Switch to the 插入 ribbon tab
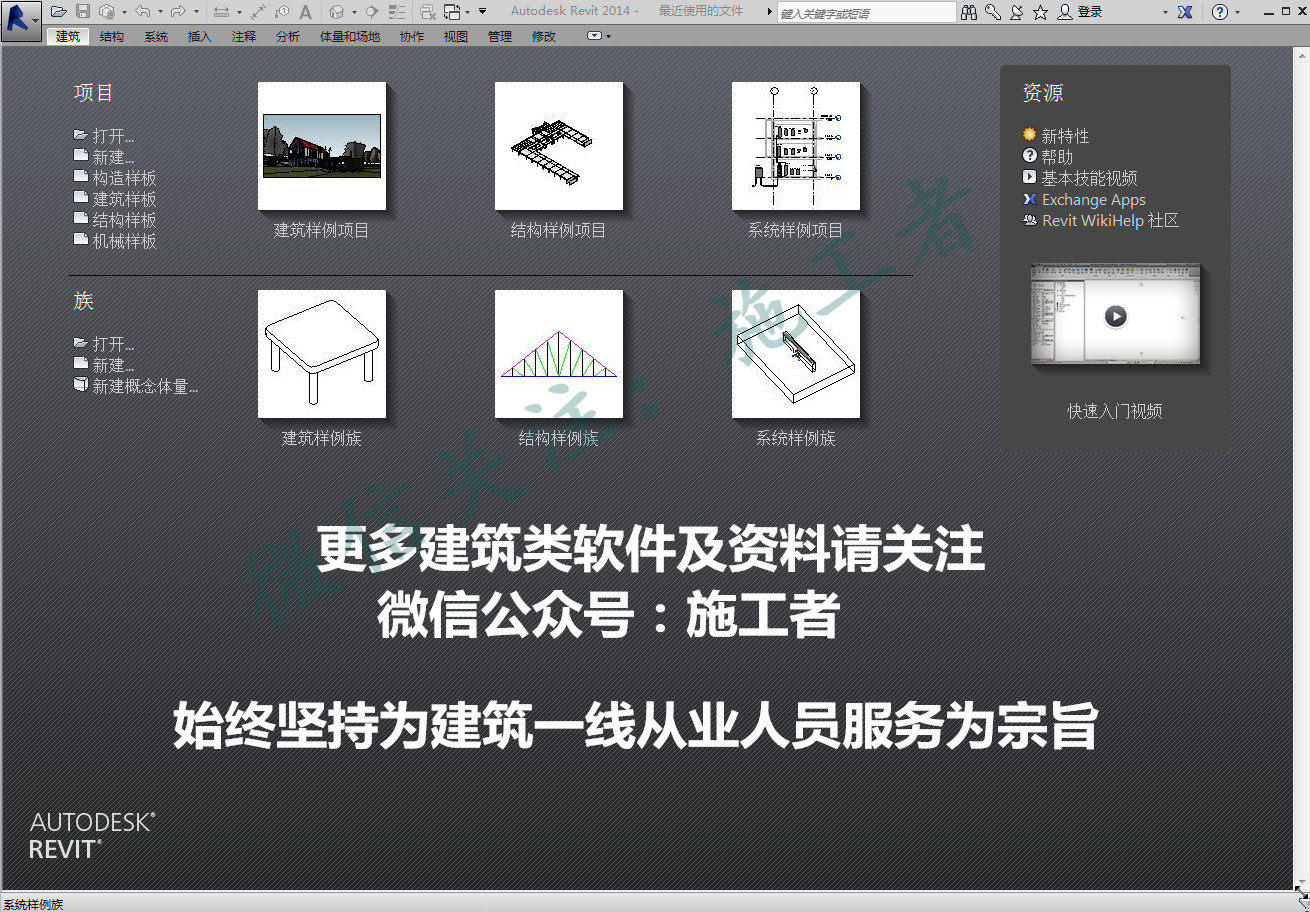This screenshot has height=912, width=1310. click(x=200, y=36)
